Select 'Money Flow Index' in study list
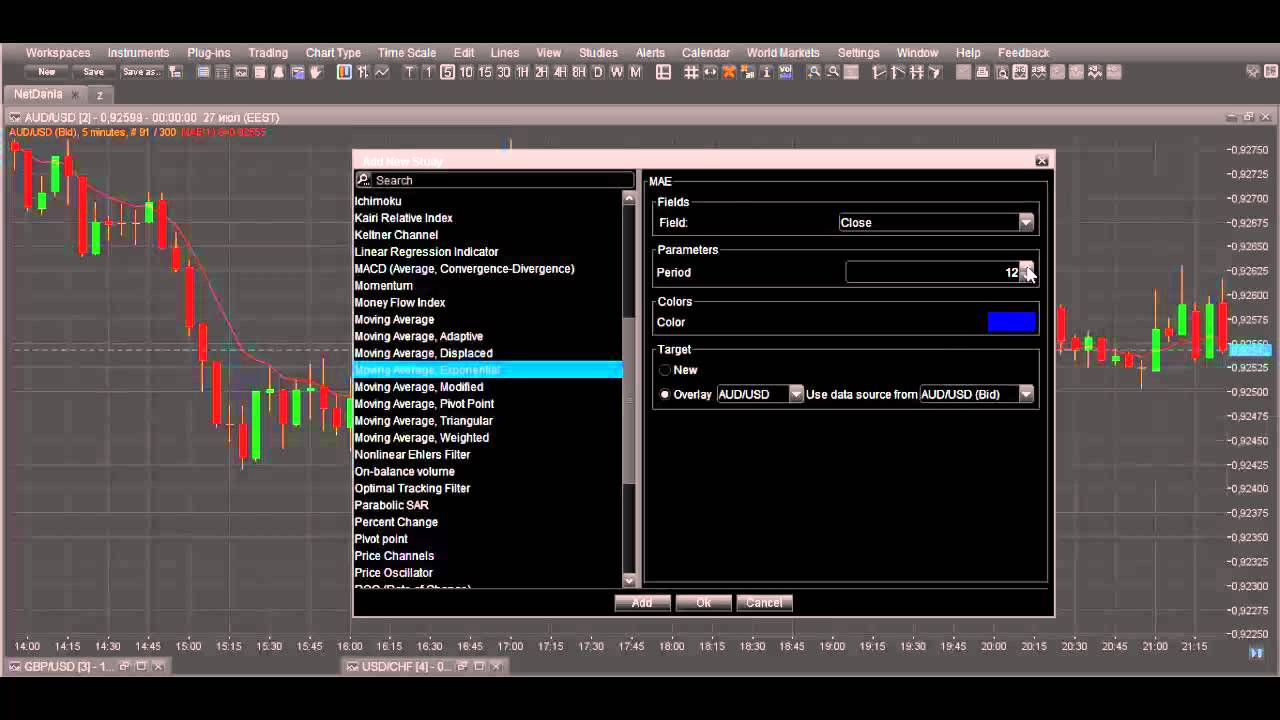This screenshot has height=720, width=1280. [400, 303]
